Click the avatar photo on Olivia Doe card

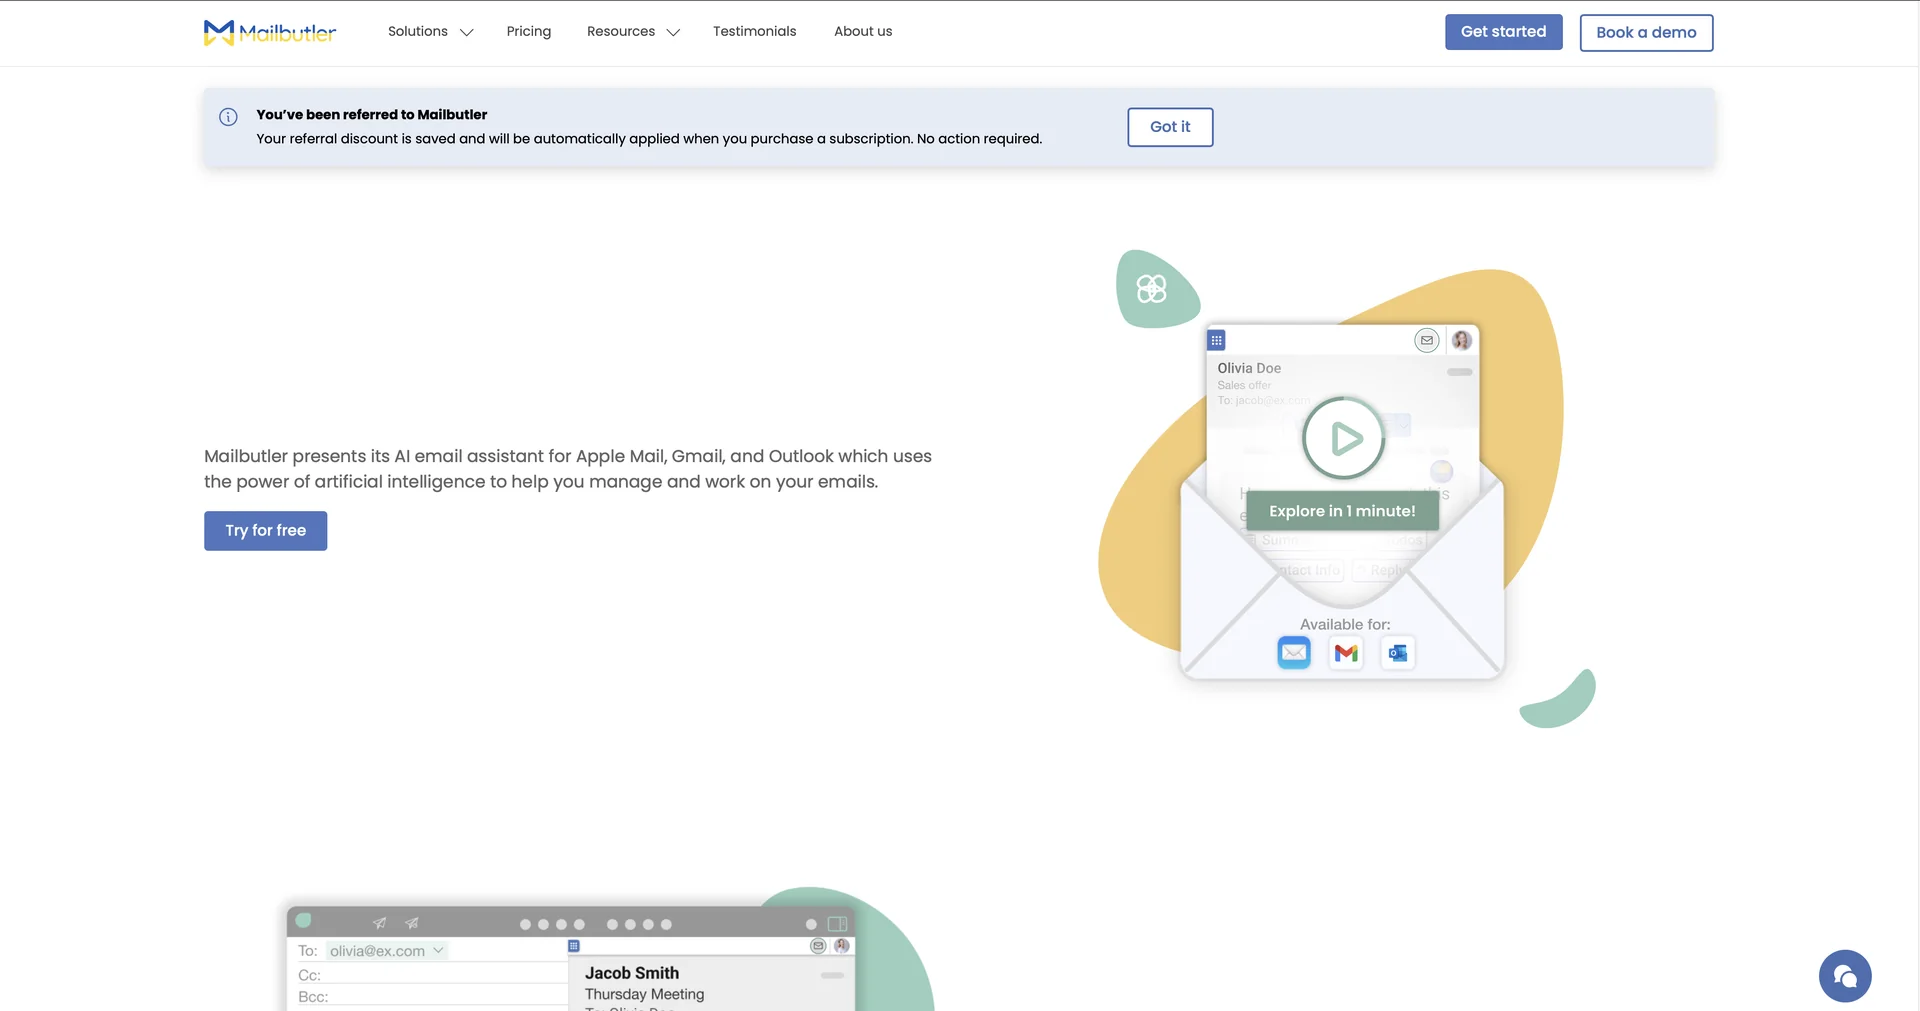pos(1462,340)
